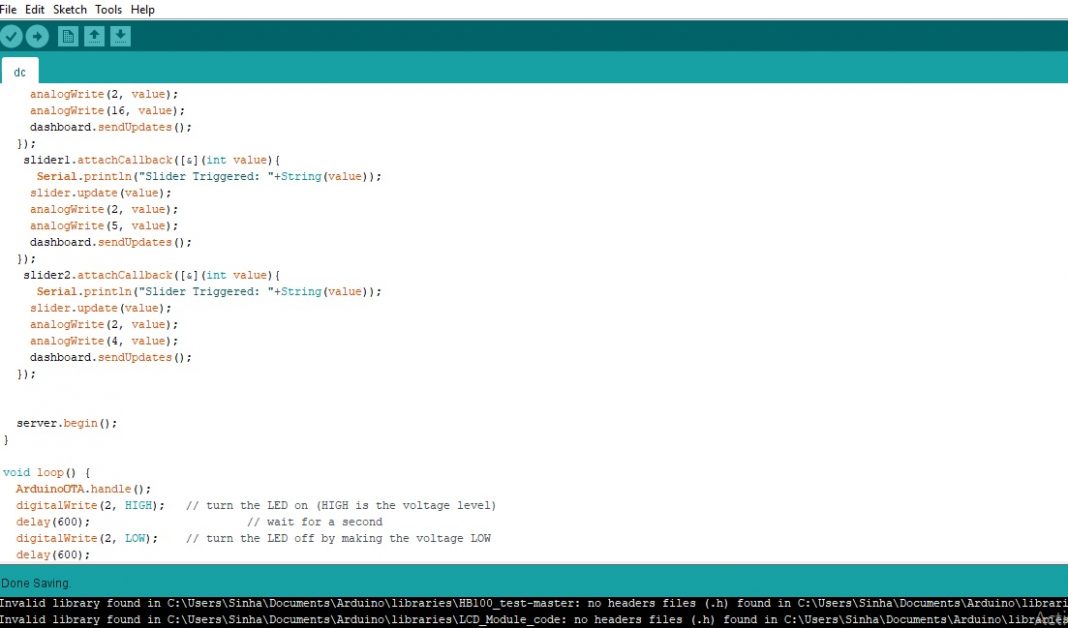This screenshot has height=628, width=1068.
Task: Click the slider2.attachCallback line
Action: pyautogui.click(x=152, y=275)
